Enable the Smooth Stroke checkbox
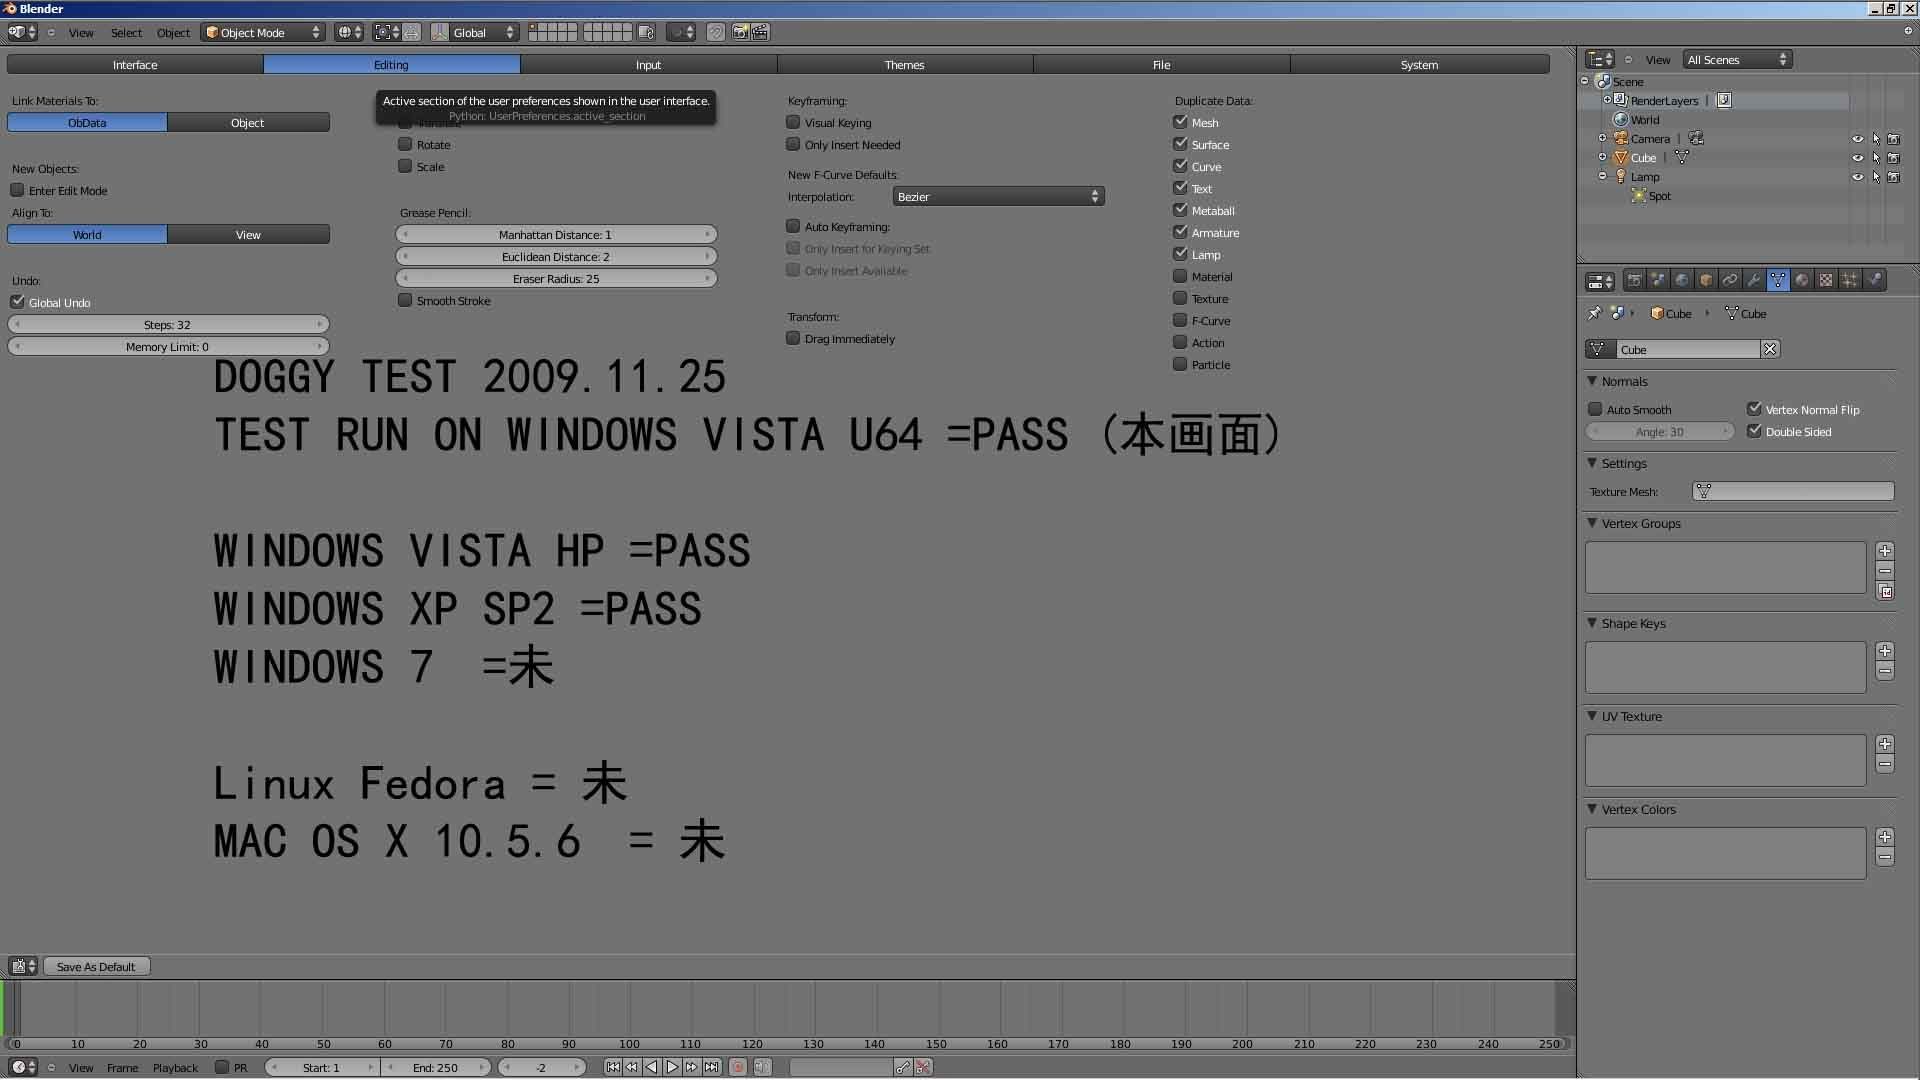 pos(405,300)
